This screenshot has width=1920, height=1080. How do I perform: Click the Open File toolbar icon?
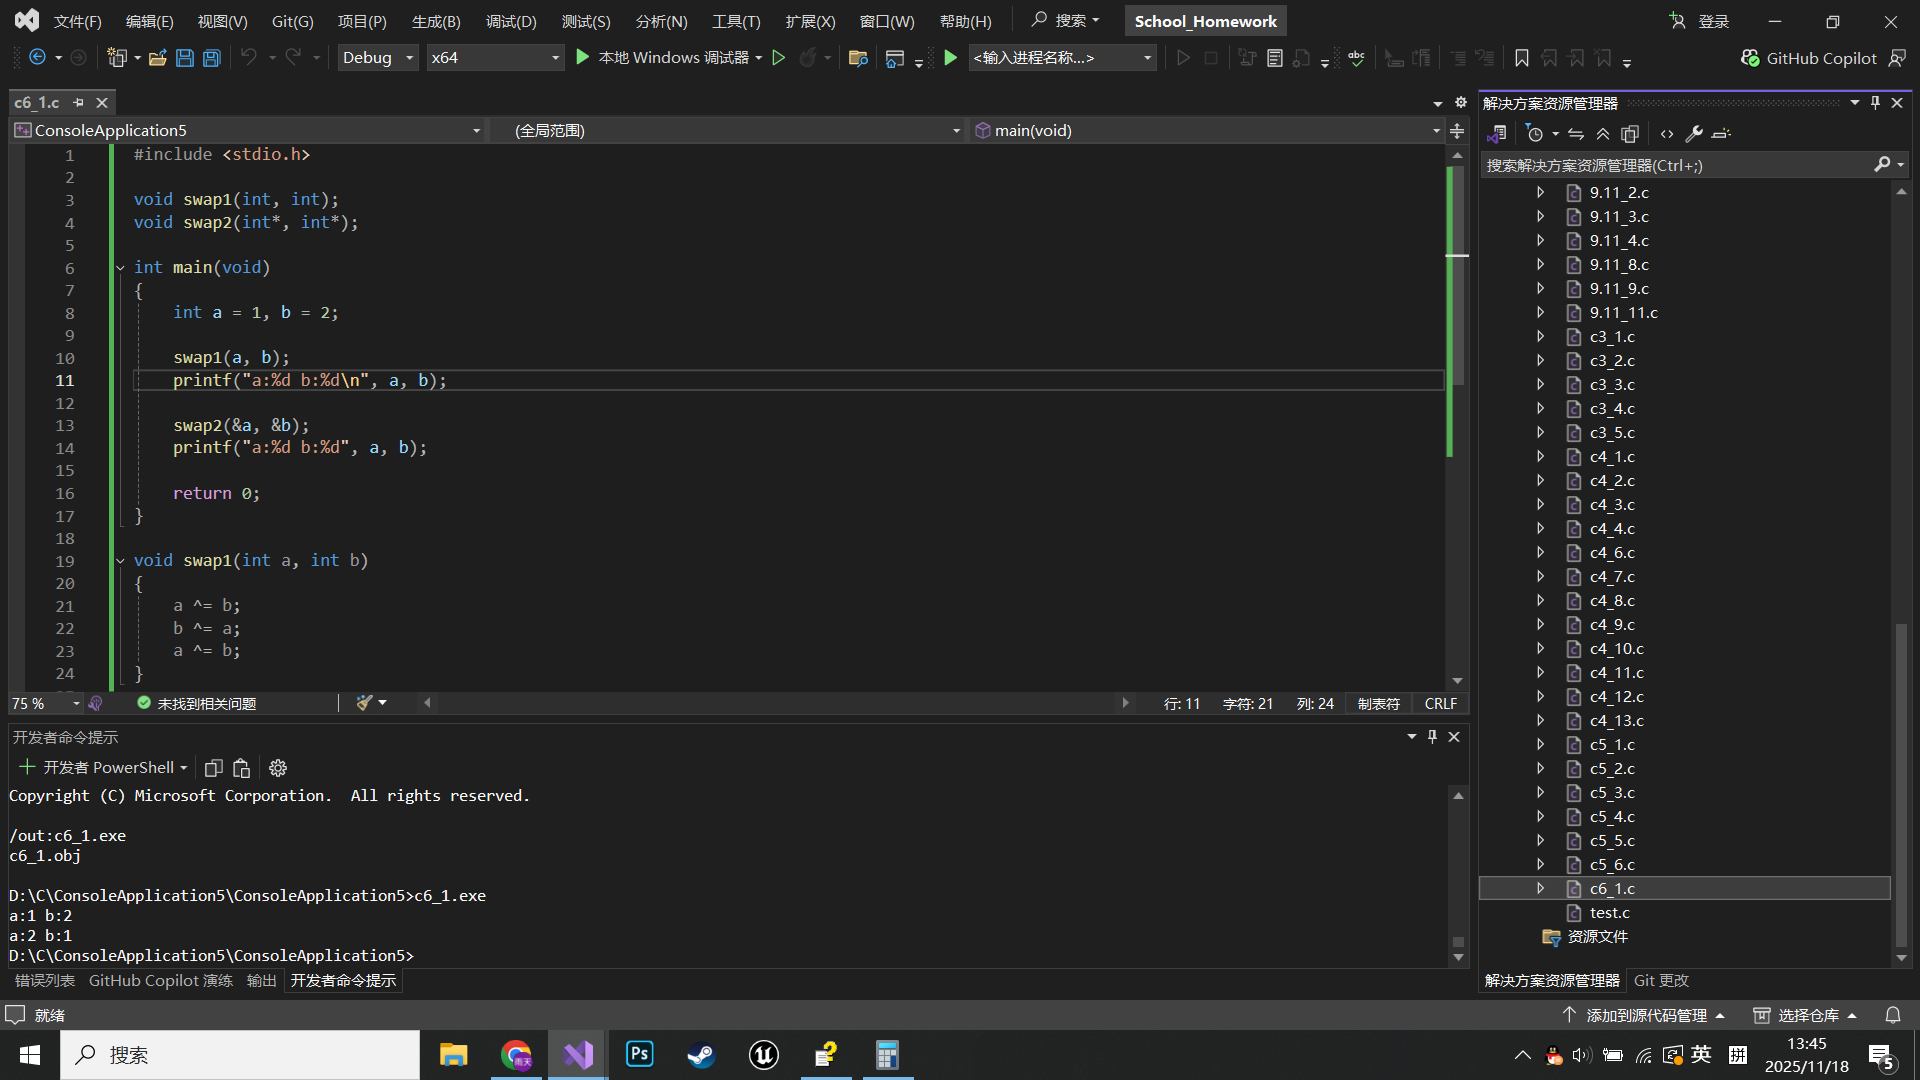click(157, 58)
